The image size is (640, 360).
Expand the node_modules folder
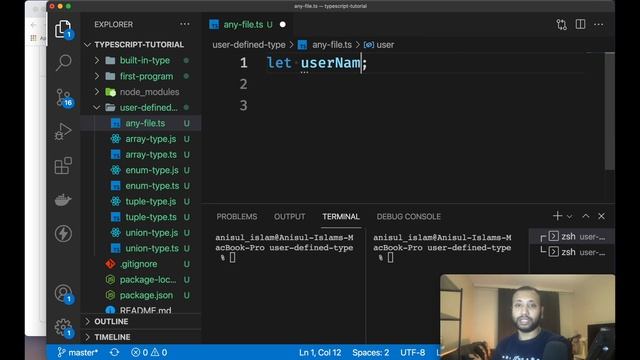[x=149, y=92]
